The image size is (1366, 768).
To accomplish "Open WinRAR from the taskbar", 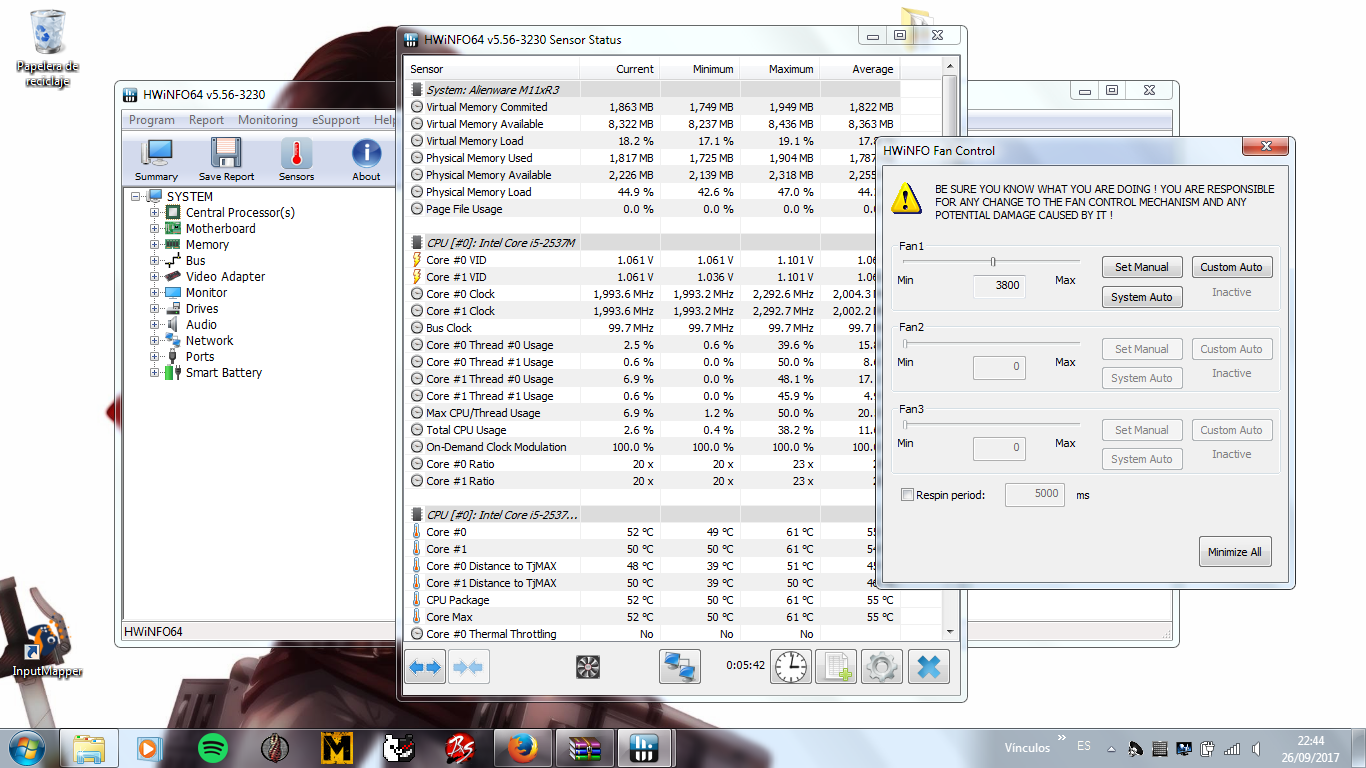I will tap(585, 747).
